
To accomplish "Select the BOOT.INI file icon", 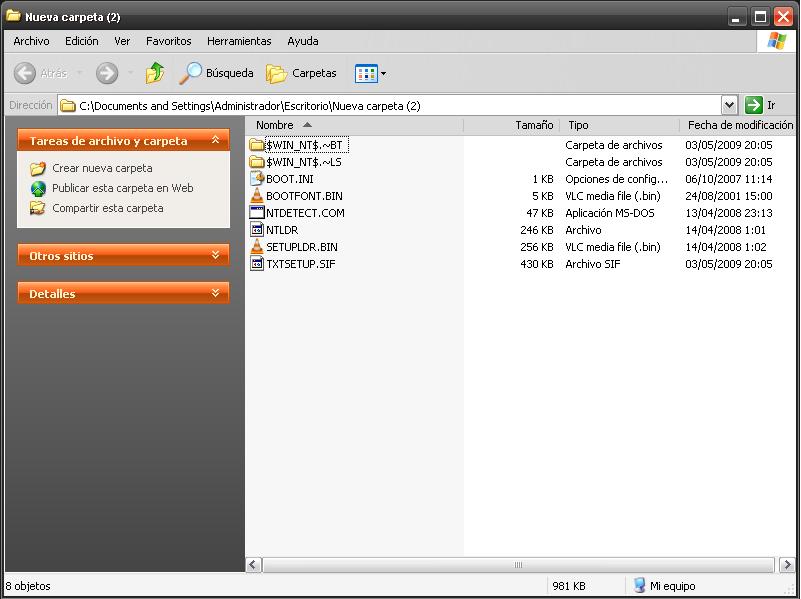I will 256,179.
